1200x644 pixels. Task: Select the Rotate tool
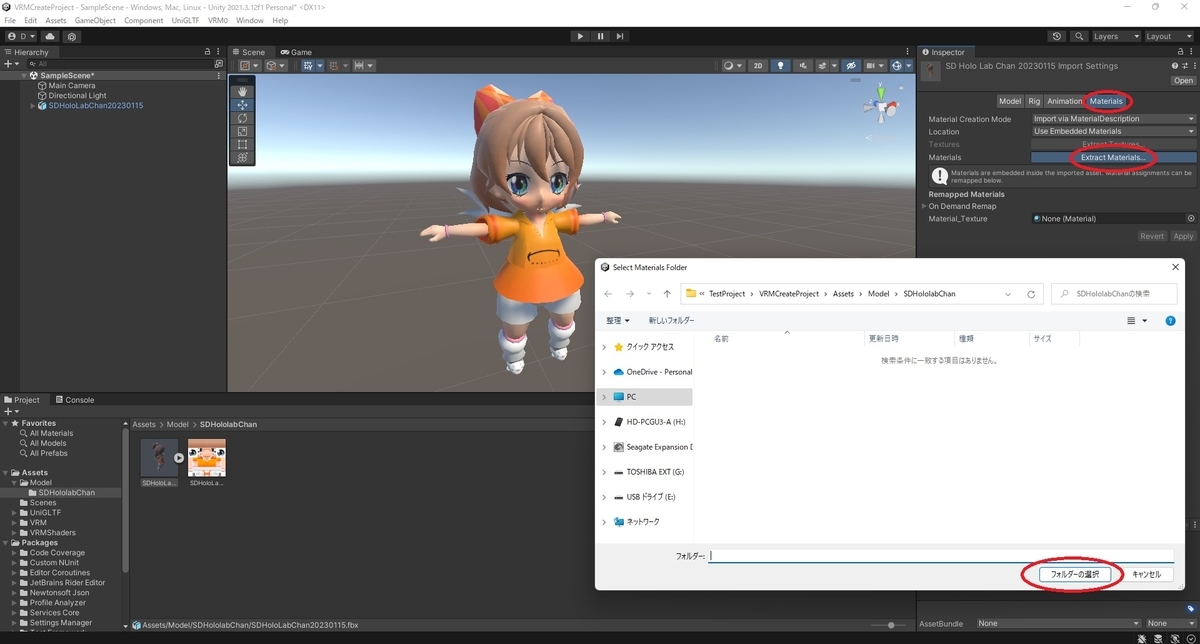[242, 118]
